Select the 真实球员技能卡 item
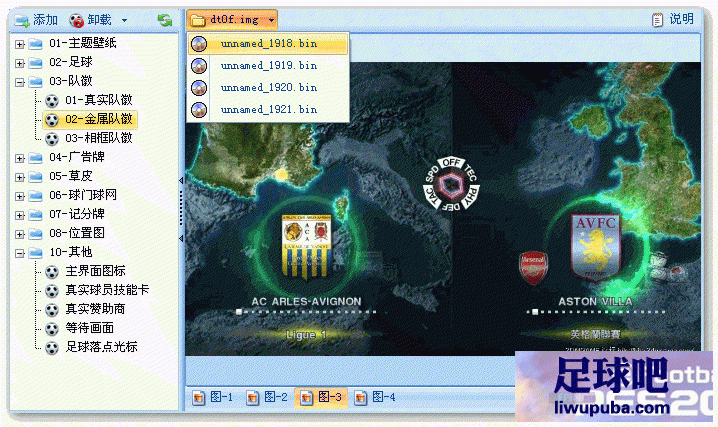 107,290
